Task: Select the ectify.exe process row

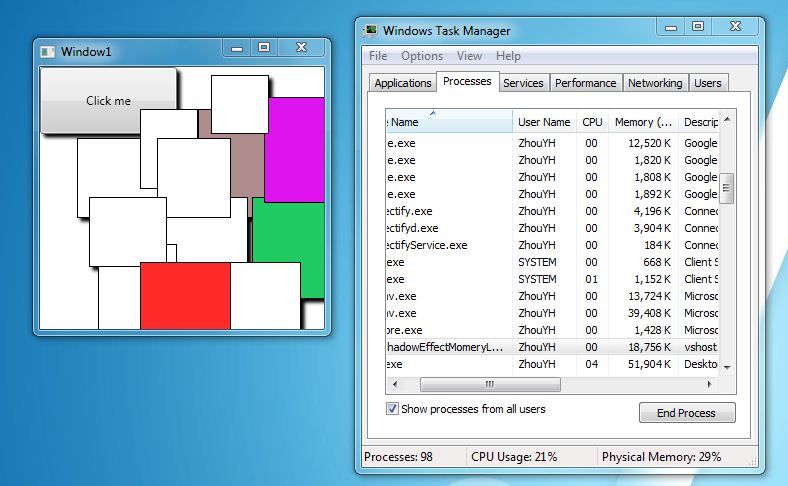Action: (552, 211)
